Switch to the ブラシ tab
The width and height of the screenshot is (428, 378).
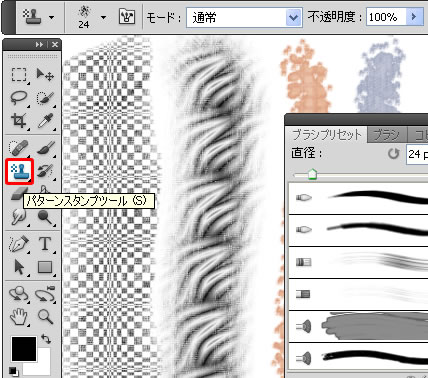point(387,135)
